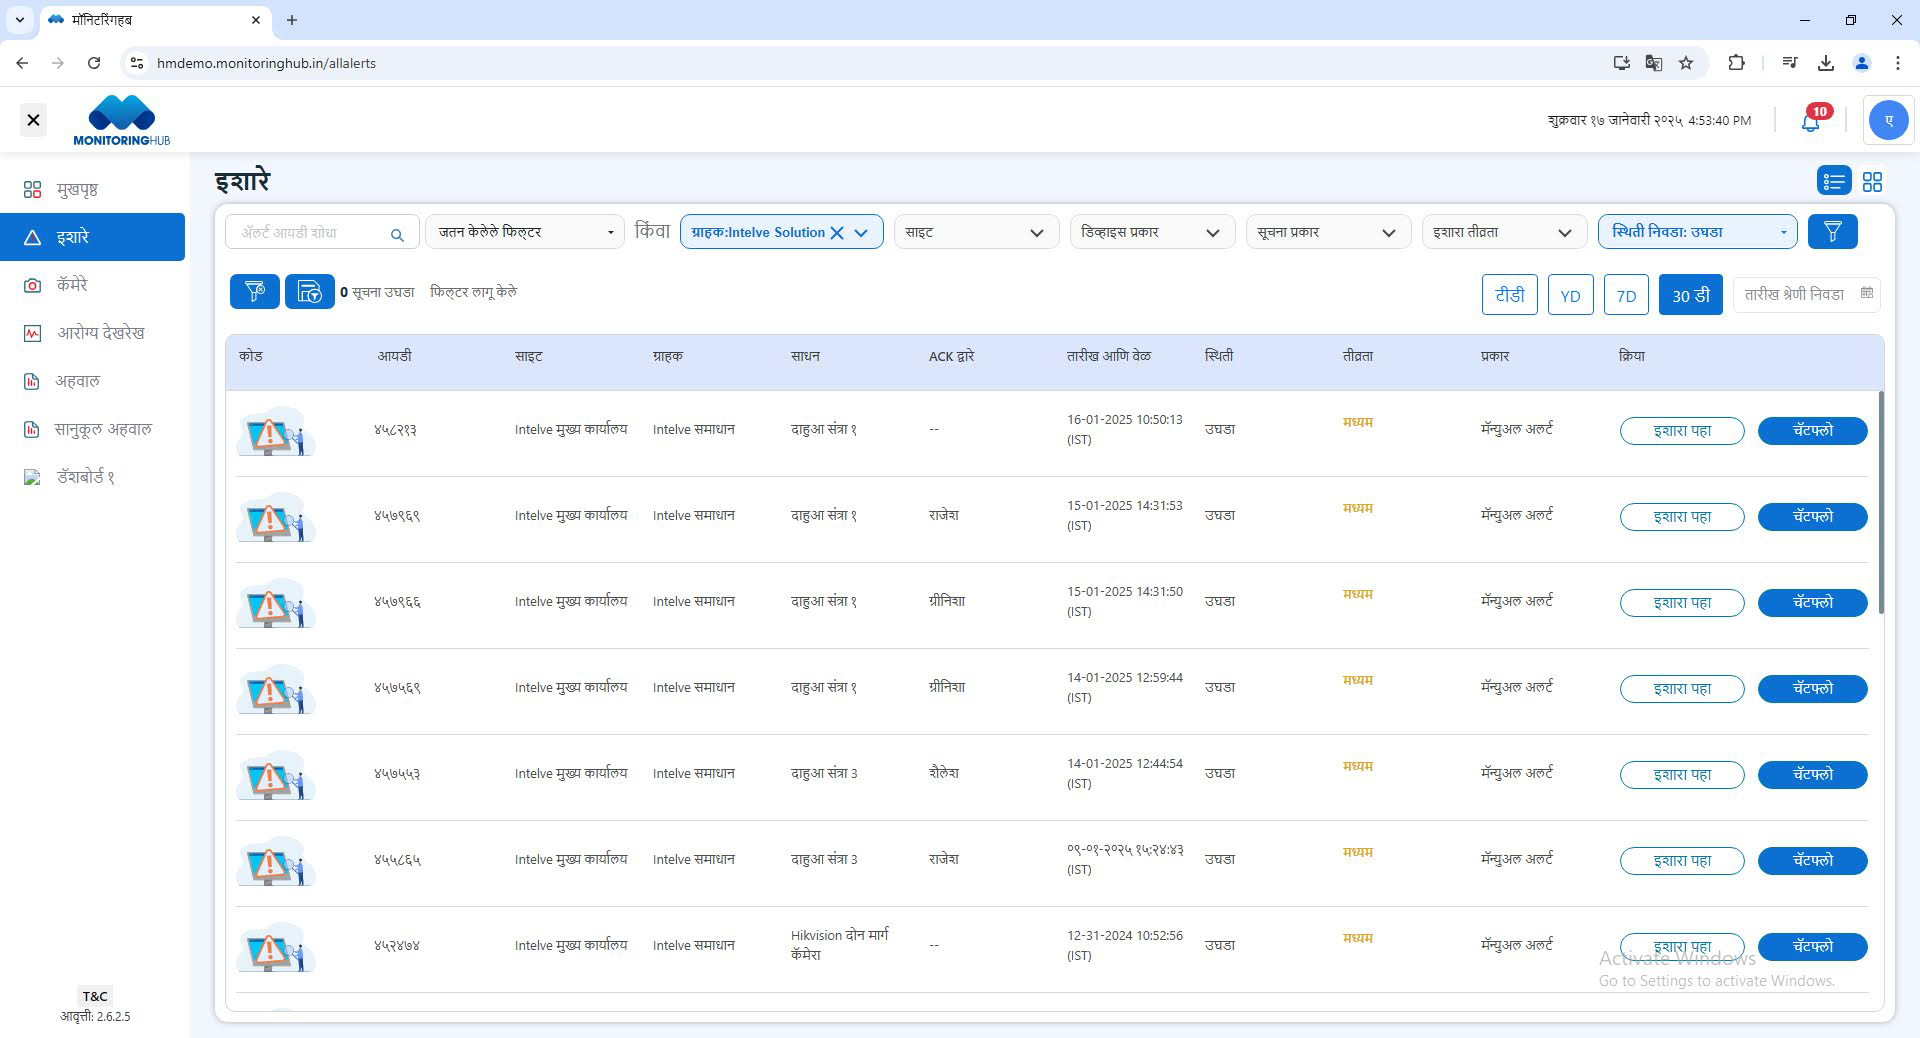Viewport: 1920px width, 1038px height.
Task: Expand the जतन केलेले फिल्टर dropdown
Action: 525,232
